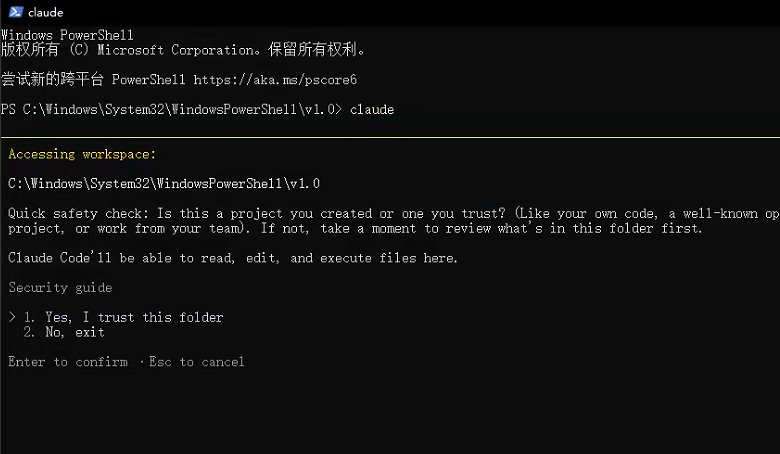Click the Claude Code'll be able to read line

pyautogui.click(x=233, y=258)
